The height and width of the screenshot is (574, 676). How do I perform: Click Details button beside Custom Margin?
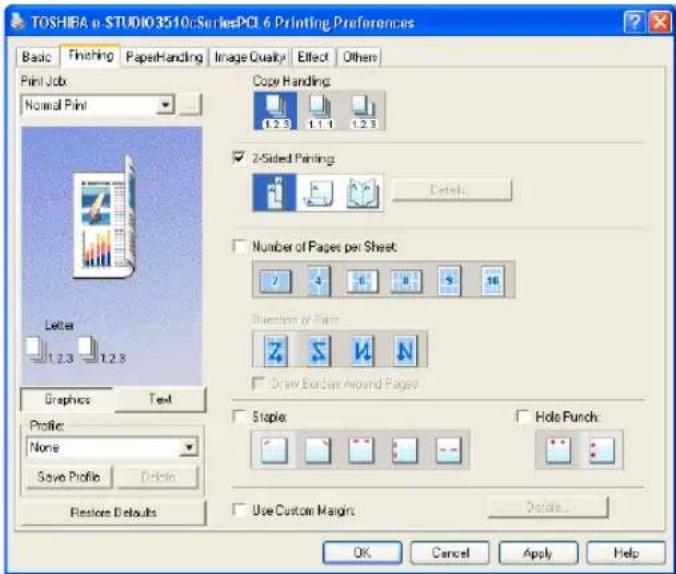[548, 507]
